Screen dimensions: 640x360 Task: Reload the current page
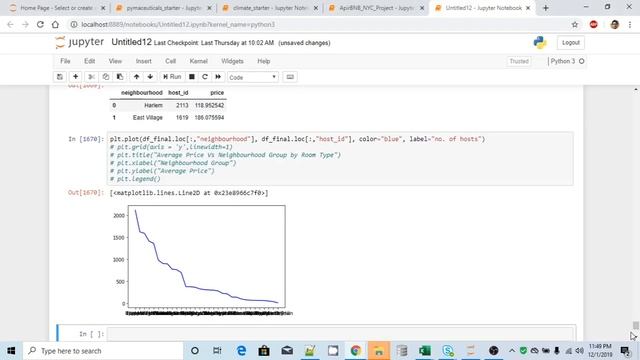40,24
